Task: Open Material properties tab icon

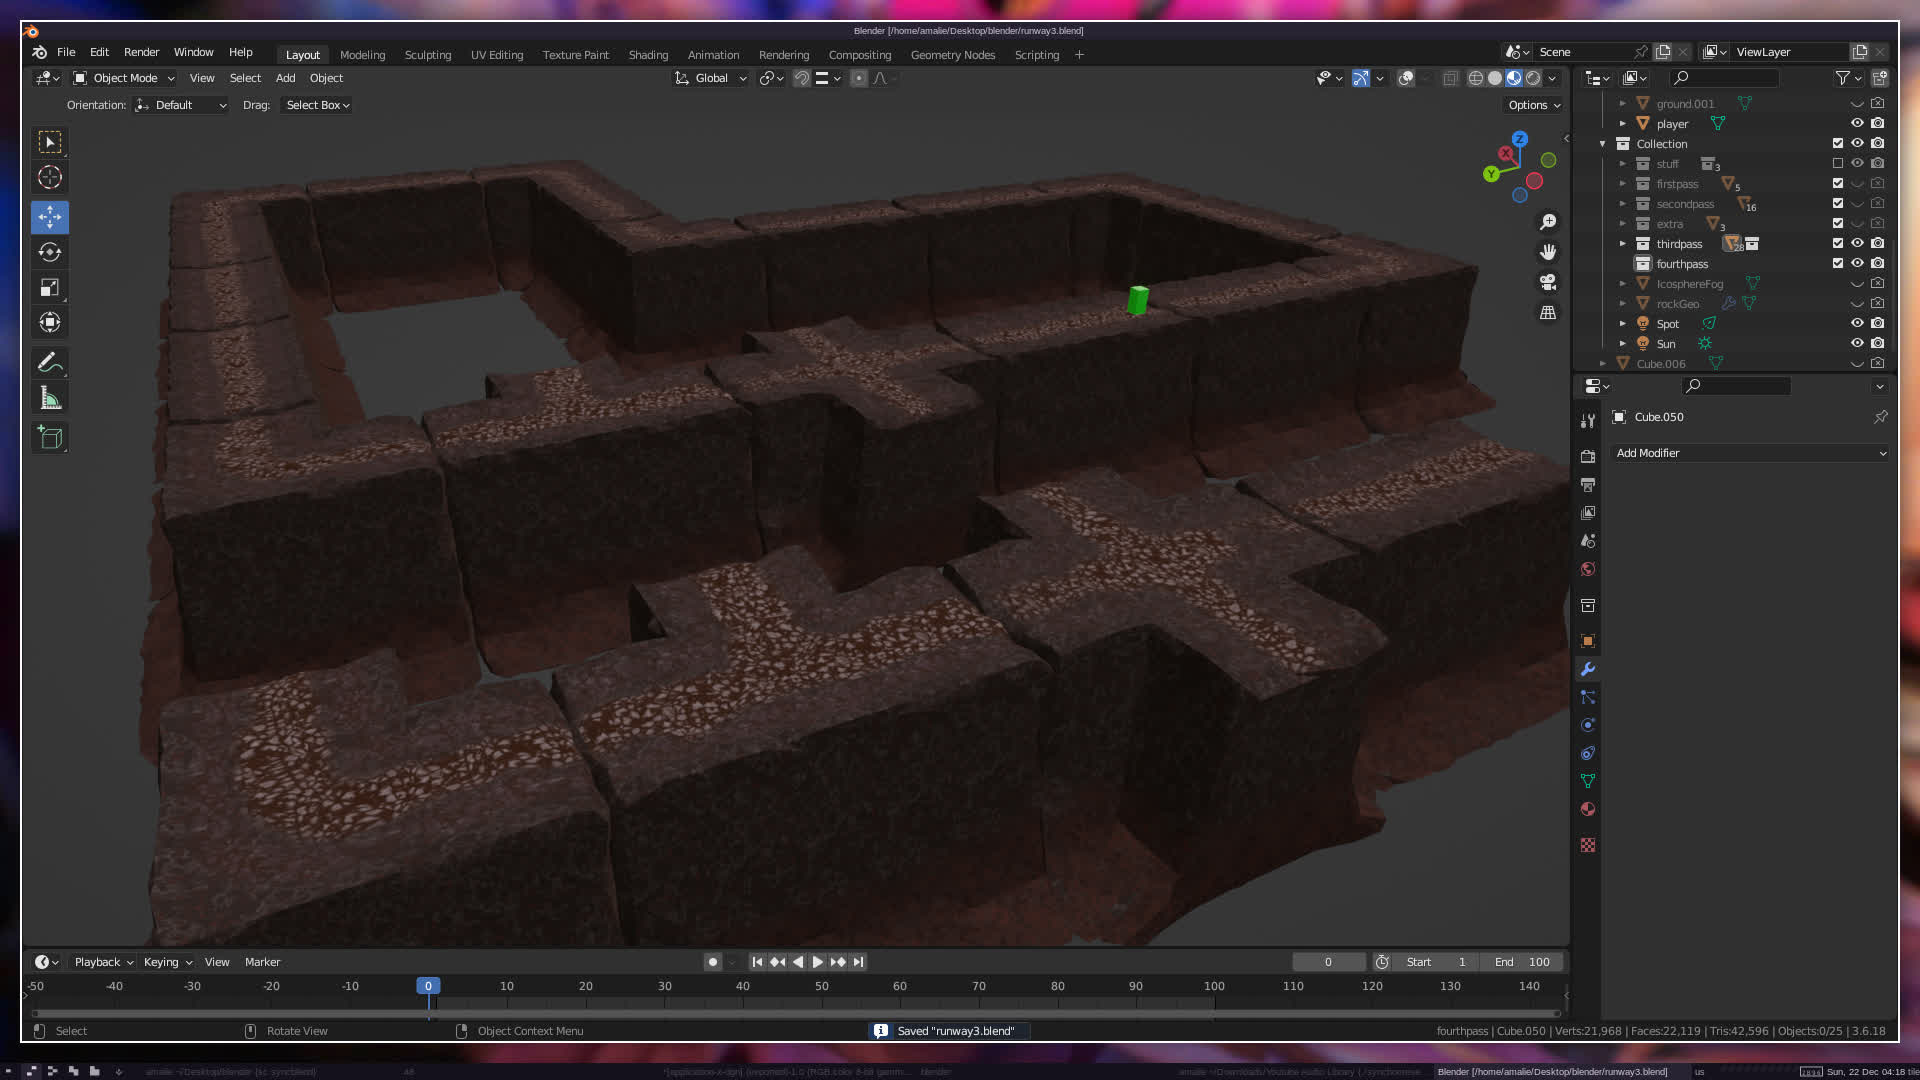Action: pos(1587,809)
